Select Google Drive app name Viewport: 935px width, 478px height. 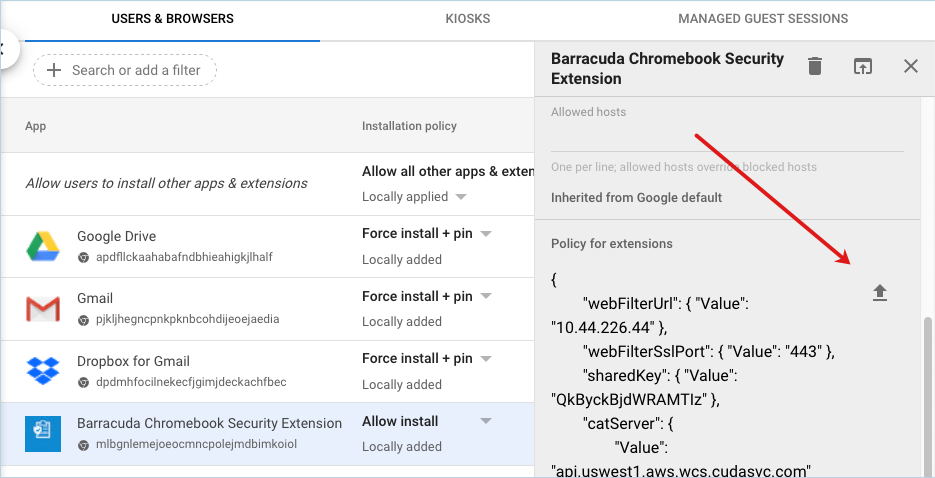click(x=116, y=236)
